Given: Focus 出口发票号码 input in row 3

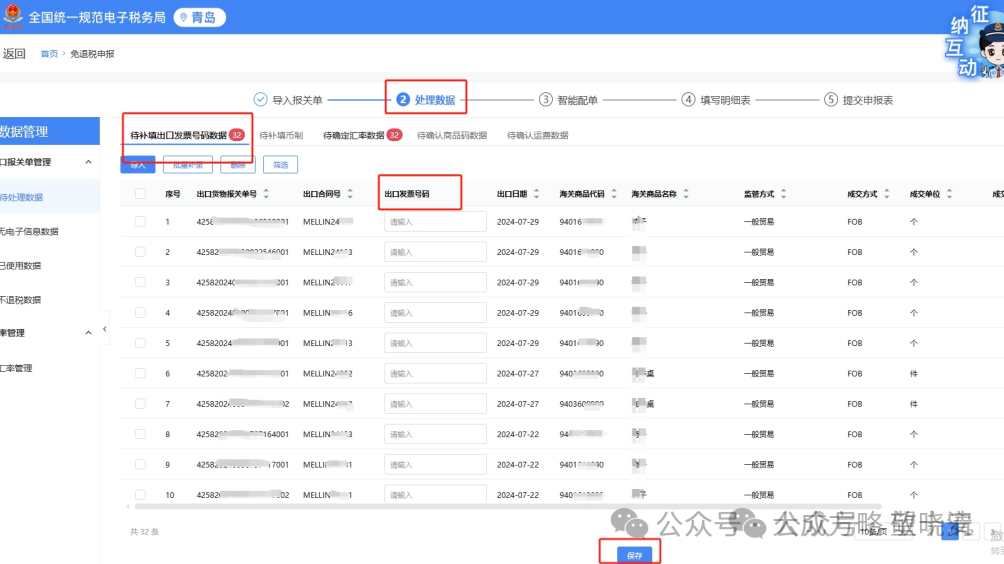Looking at the screenshot, I should pyautogui.click(x=435, y=282).
